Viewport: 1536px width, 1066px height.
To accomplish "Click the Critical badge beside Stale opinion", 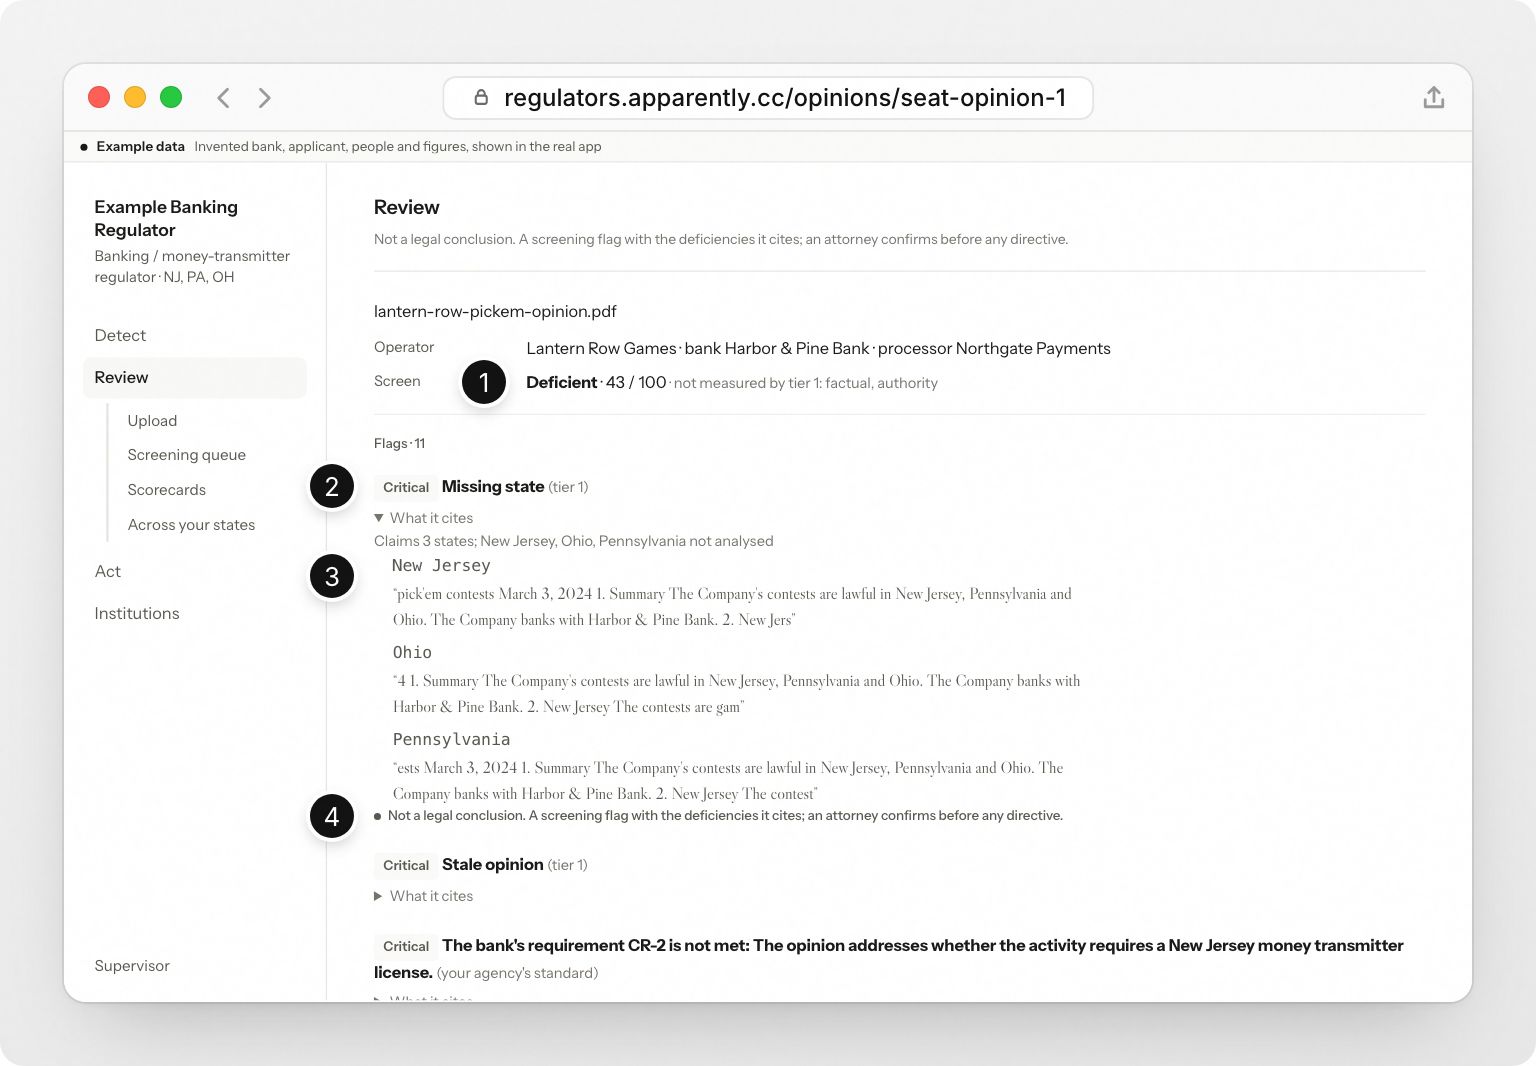I will pyautogui.click(x=406, y=865).
